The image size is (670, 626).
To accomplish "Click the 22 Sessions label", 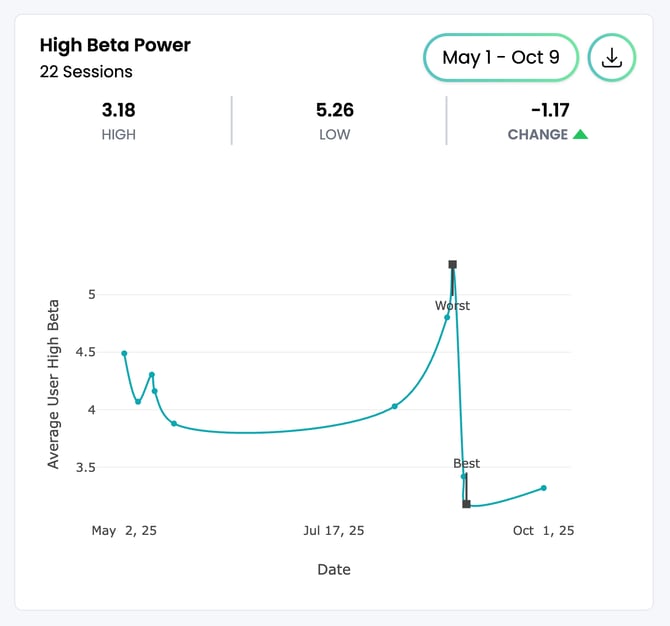I will (86, 72).
